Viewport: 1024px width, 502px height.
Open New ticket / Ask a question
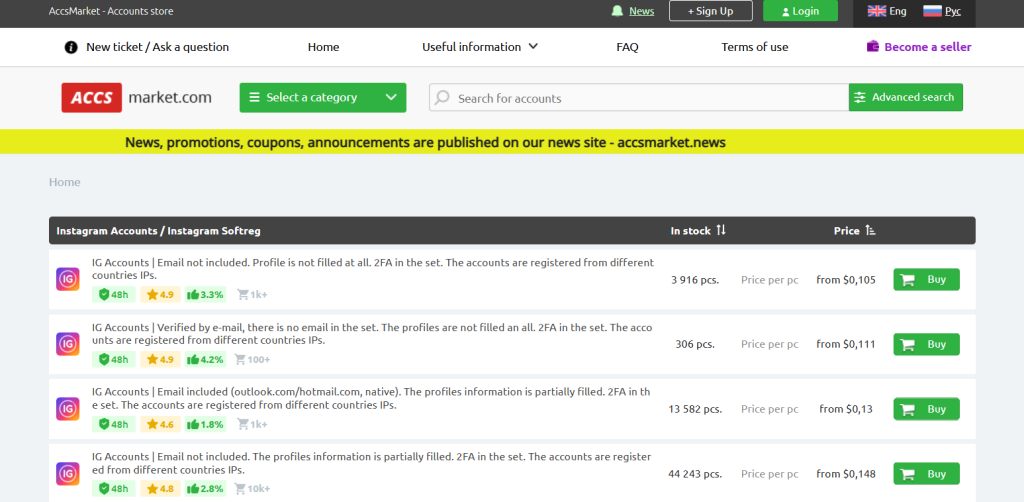tap(157, 47)
